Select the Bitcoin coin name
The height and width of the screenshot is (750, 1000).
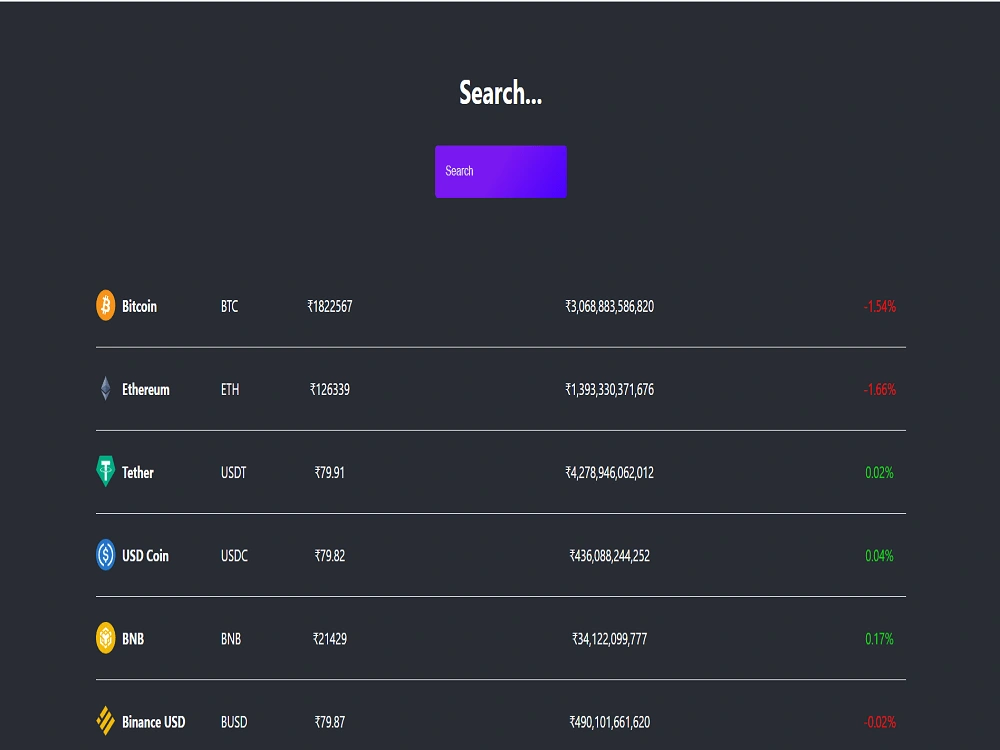click(x=139, y=306)
